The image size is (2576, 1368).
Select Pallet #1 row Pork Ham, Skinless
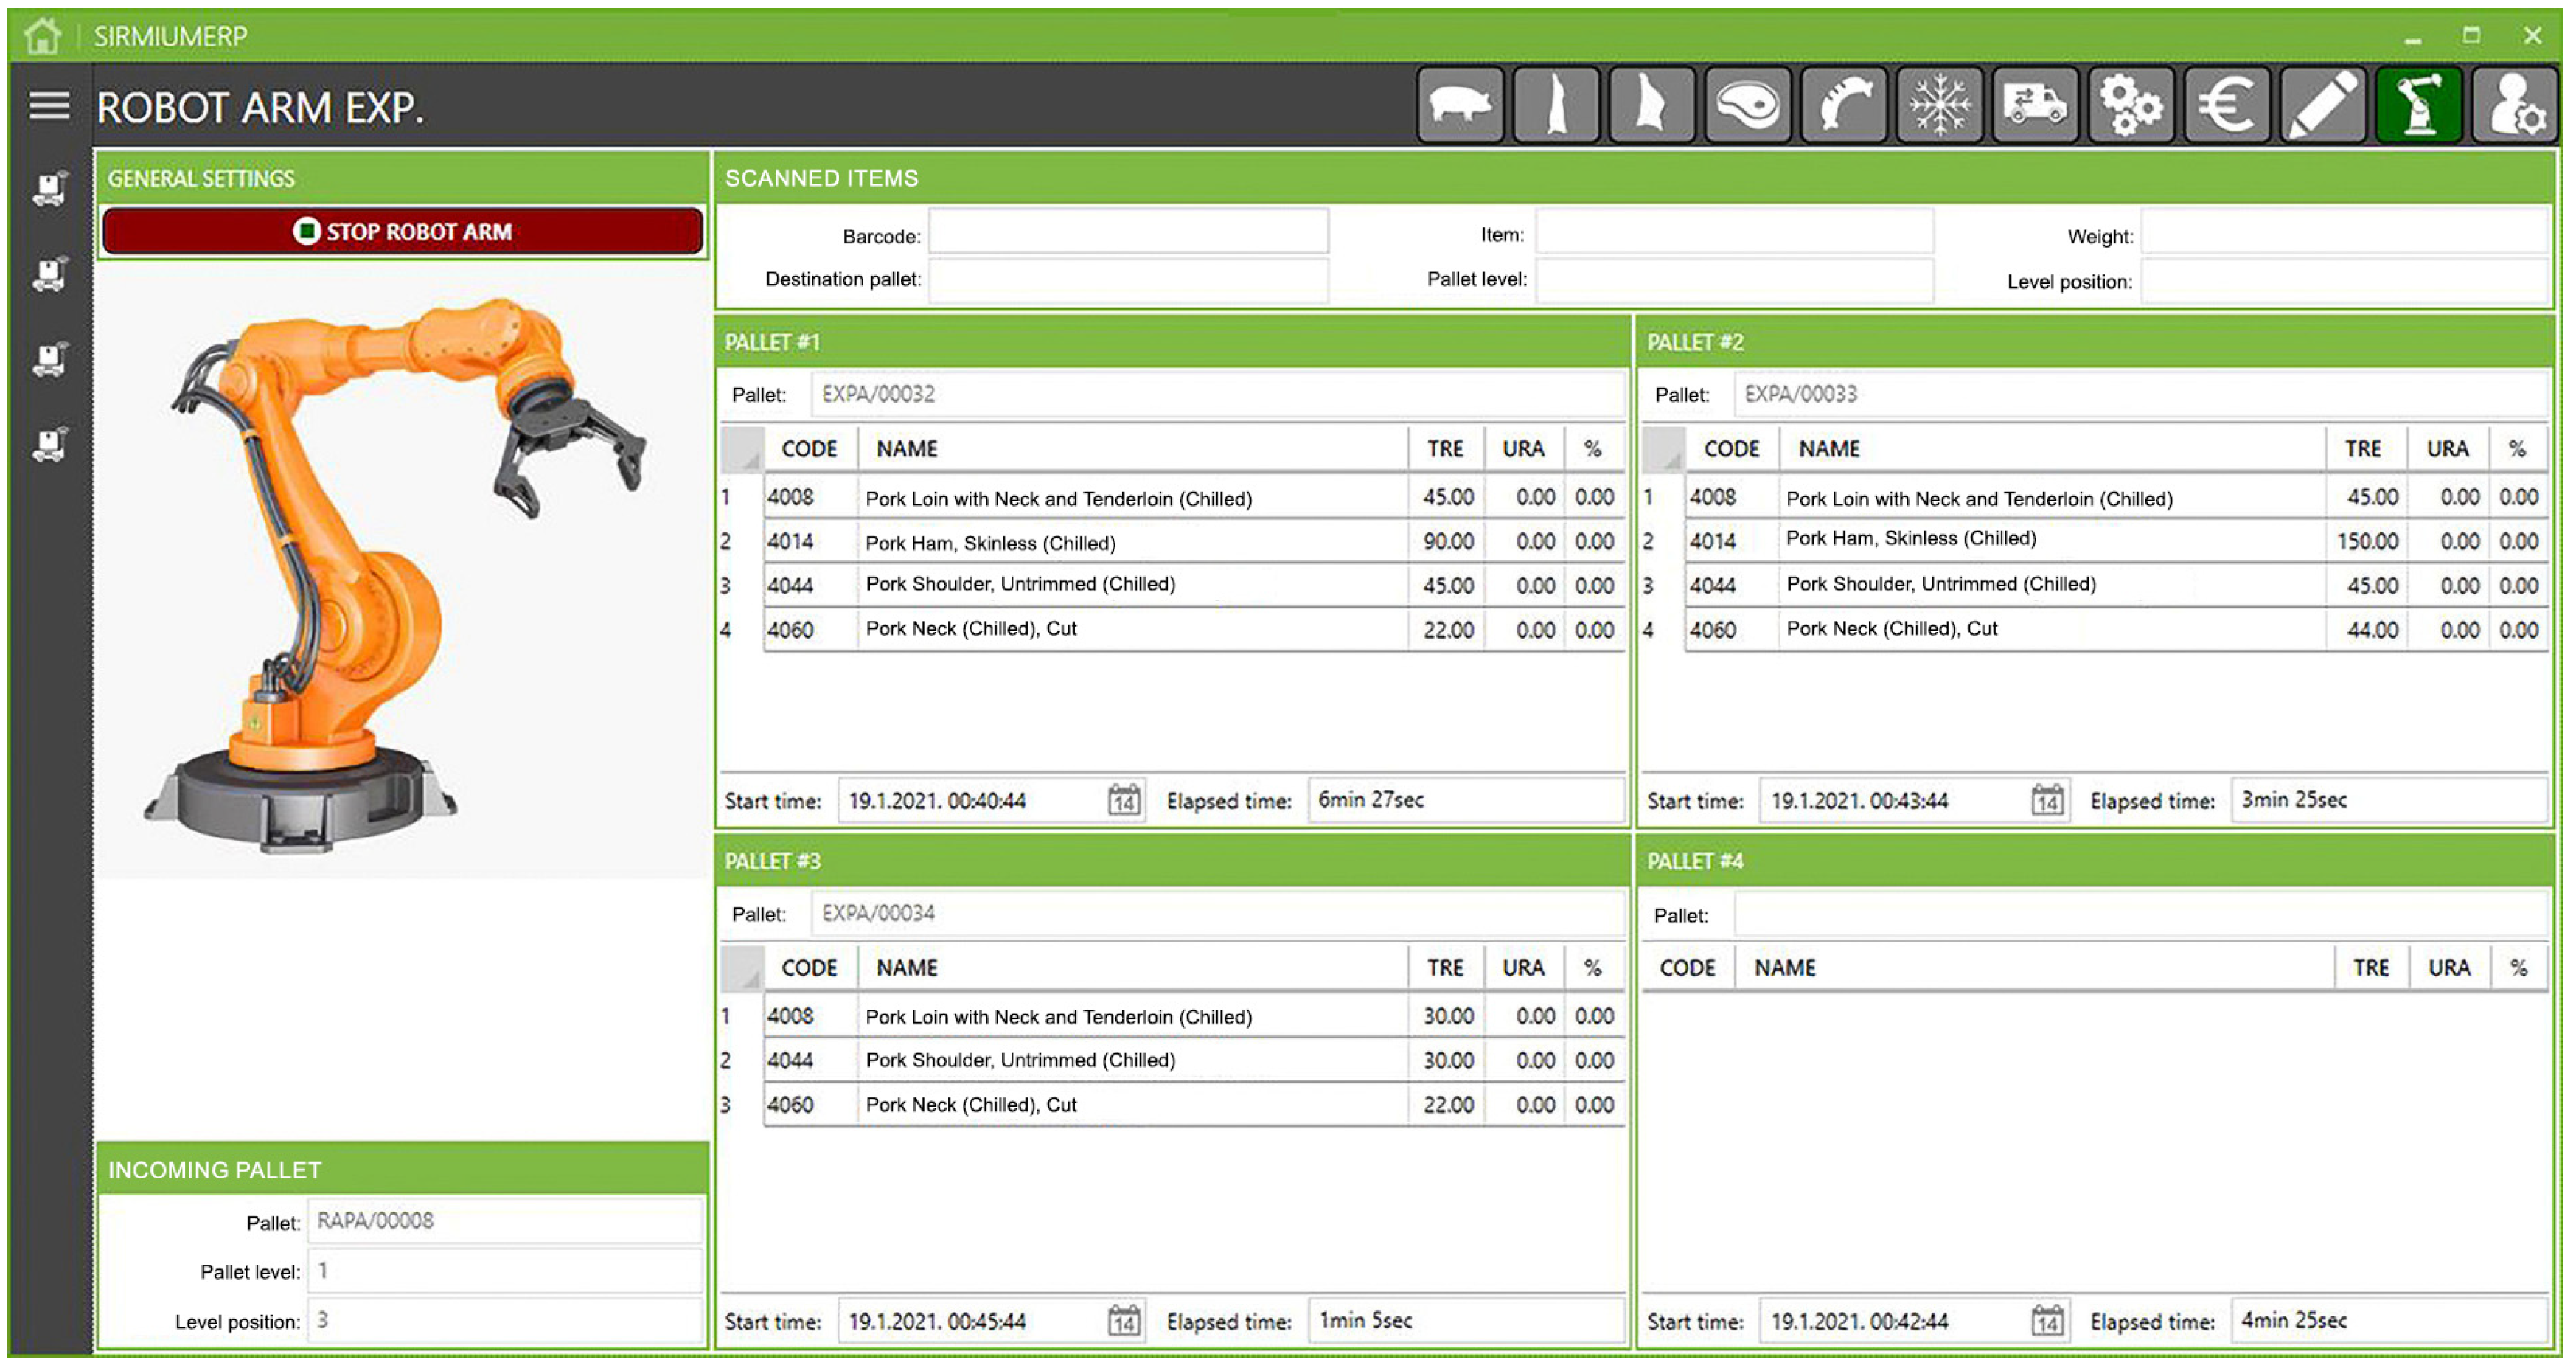1172,542
